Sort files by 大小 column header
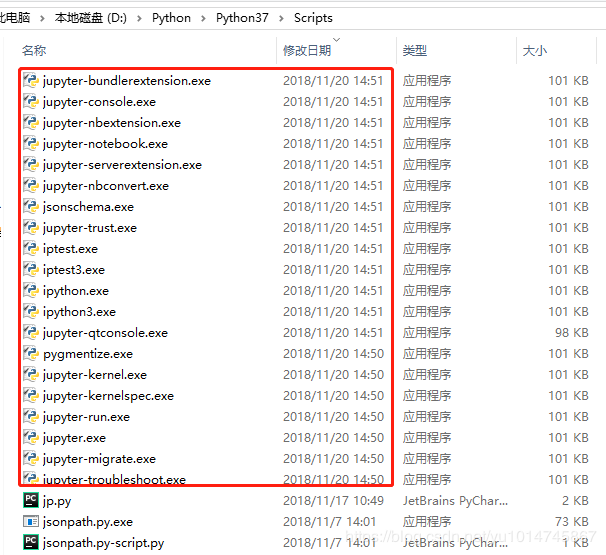The image size is (606, 555). [535, 50]
